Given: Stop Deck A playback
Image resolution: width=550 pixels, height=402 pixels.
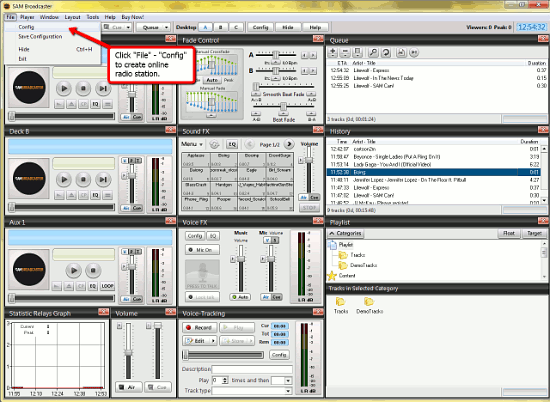Looking at the screenshot, I should (83, 88).
